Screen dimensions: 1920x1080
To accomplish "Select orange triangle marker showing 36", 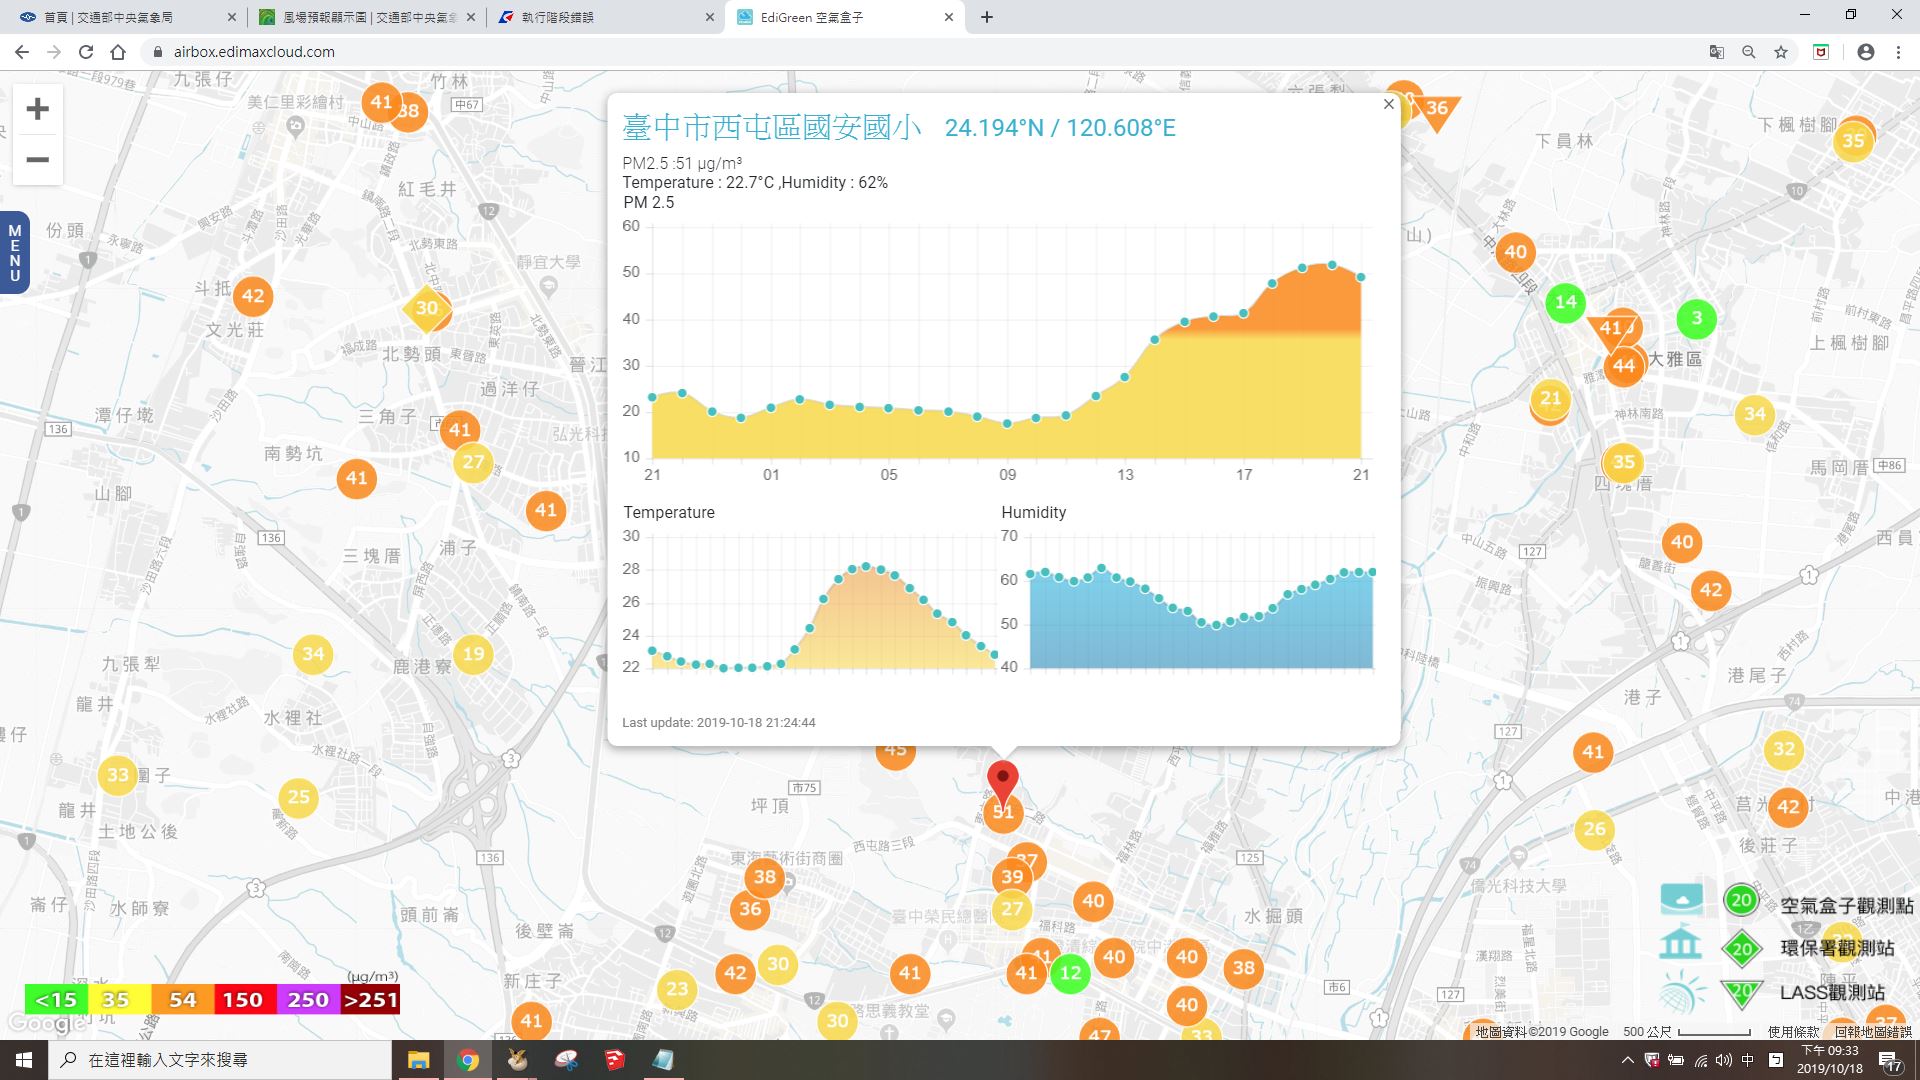I will click(x=1437, y=111).
